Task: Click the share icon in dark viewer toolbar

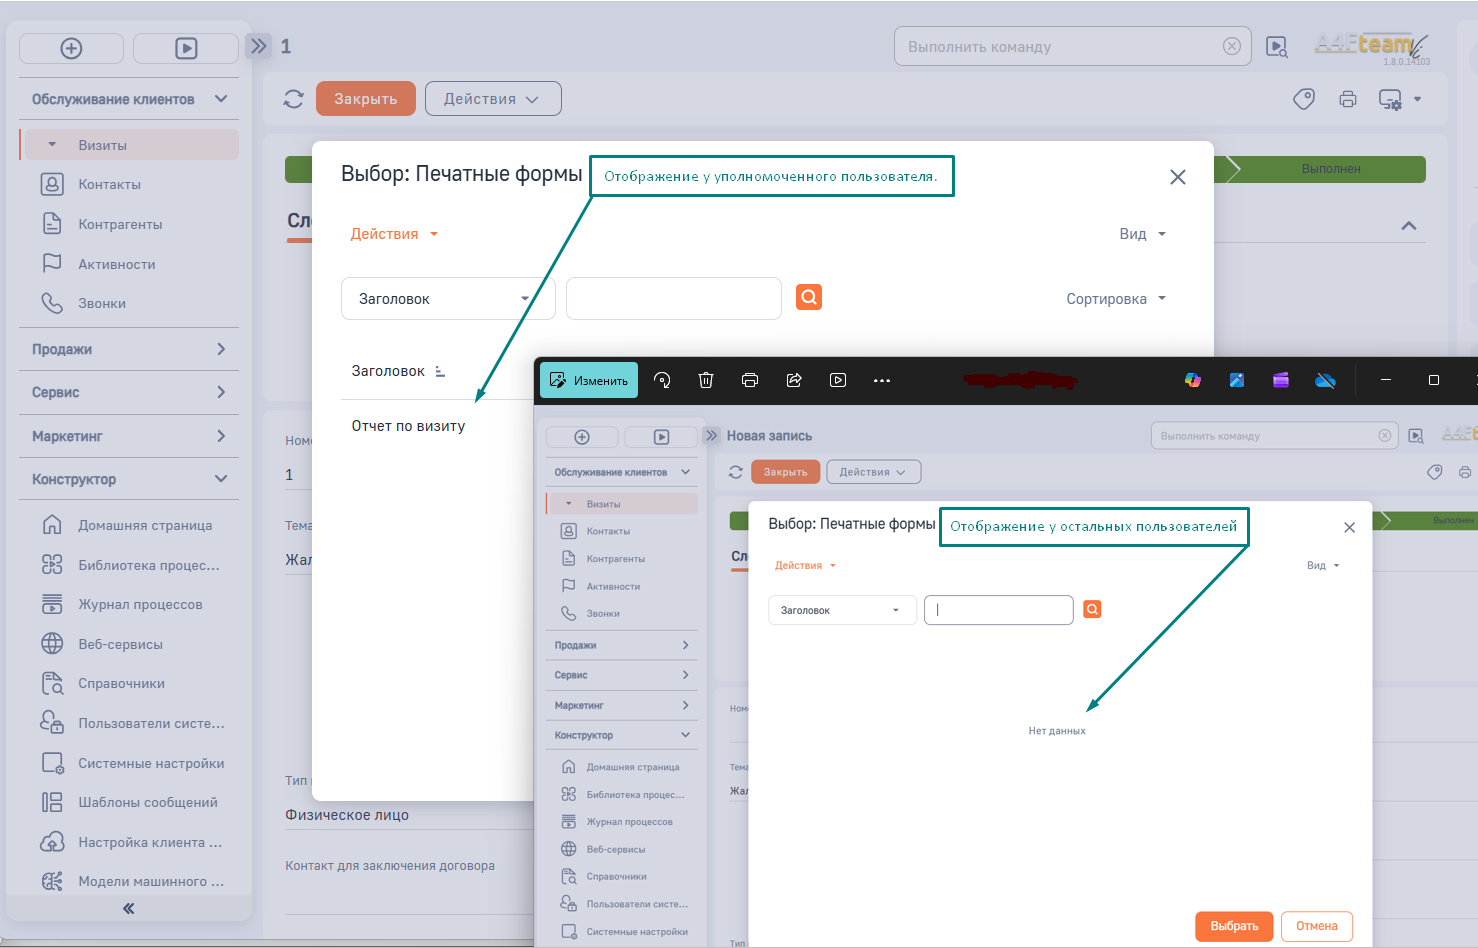Action: click(794, 380)
